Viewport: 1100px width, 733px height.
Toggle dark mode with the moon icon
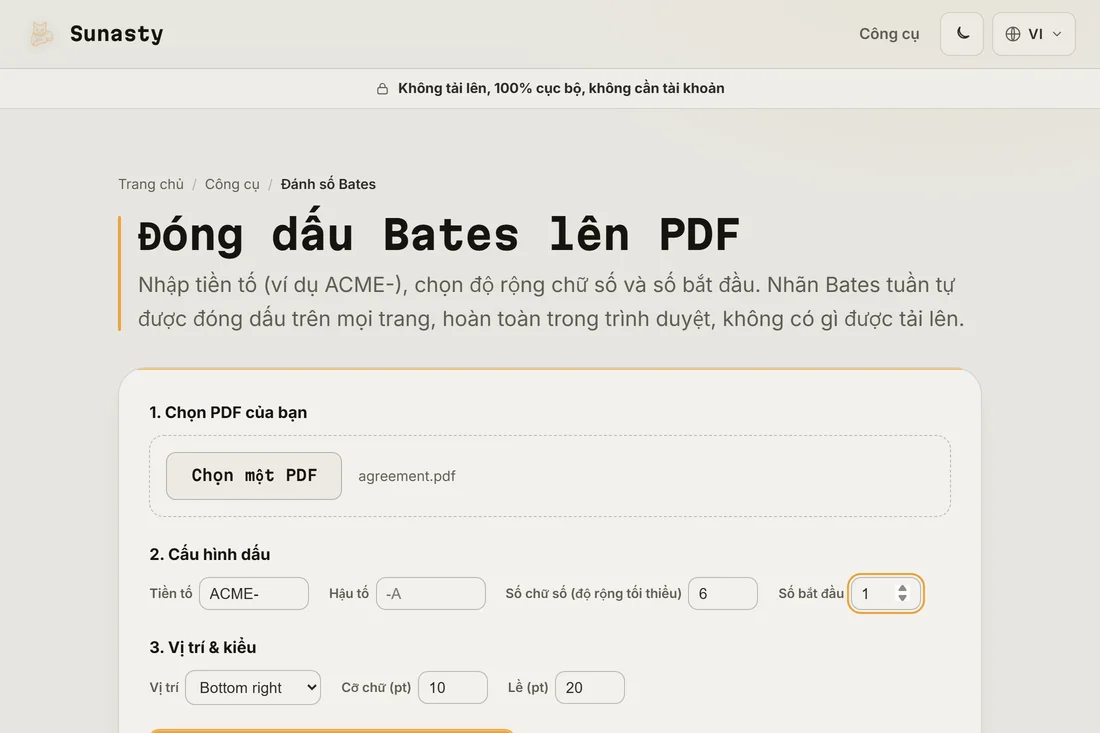962,34
